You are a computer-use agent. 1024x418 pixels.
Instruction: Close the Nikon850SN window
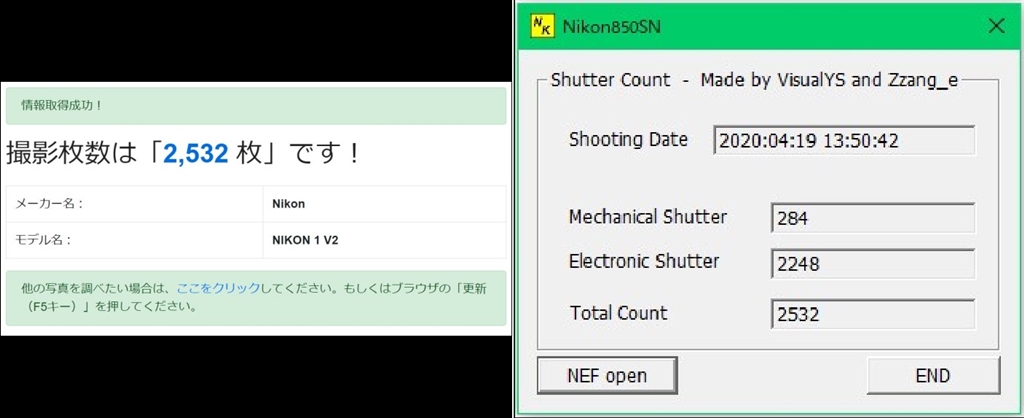[x=997, y=26]
